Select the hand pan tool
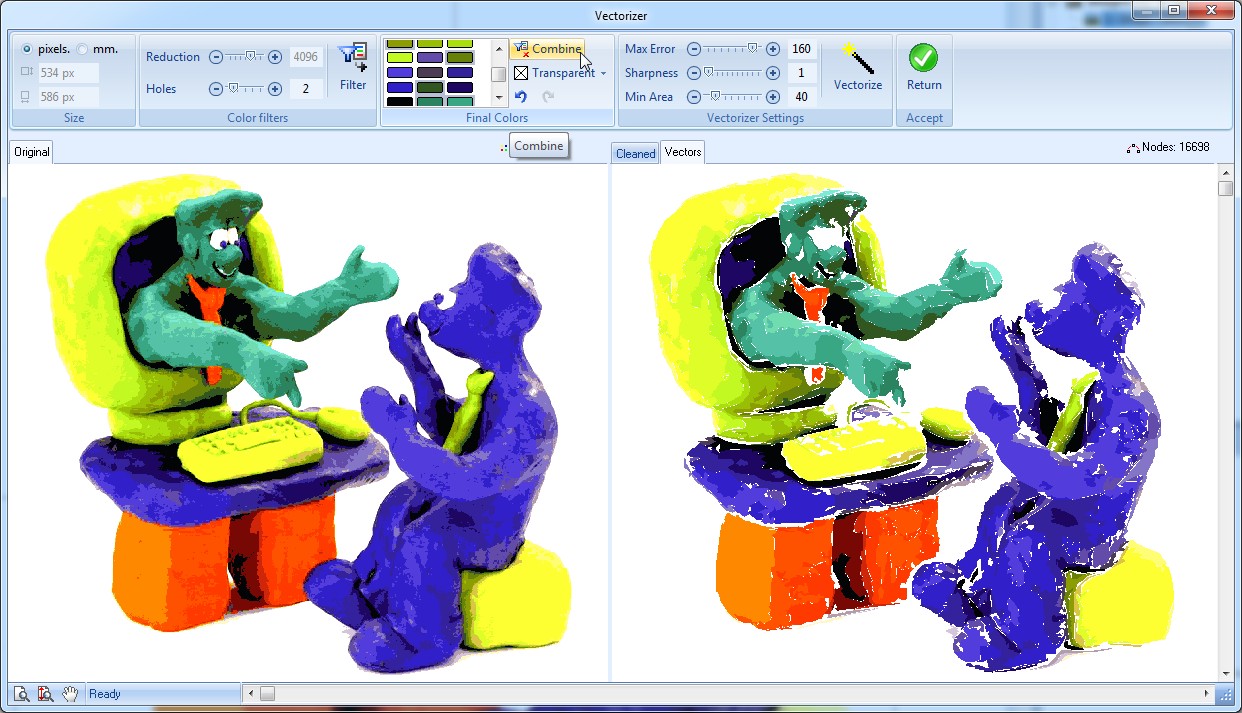The width and height of the screenshot is (1242, 713). 70,694
